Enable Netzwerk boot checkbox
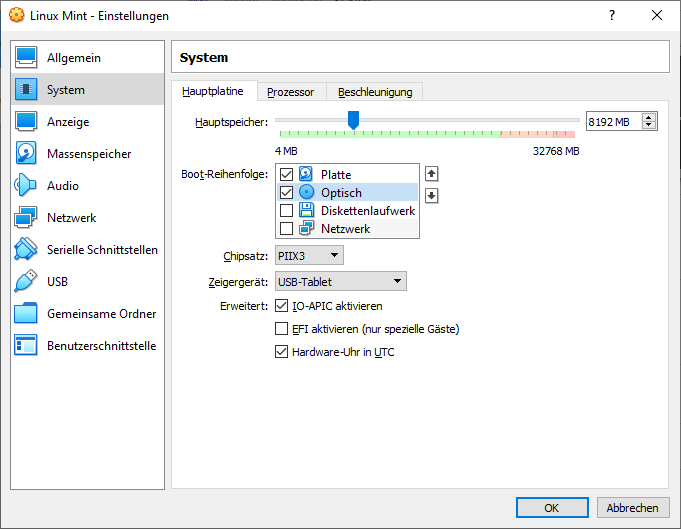Screen dimensions: 681x529 point(286,228)
